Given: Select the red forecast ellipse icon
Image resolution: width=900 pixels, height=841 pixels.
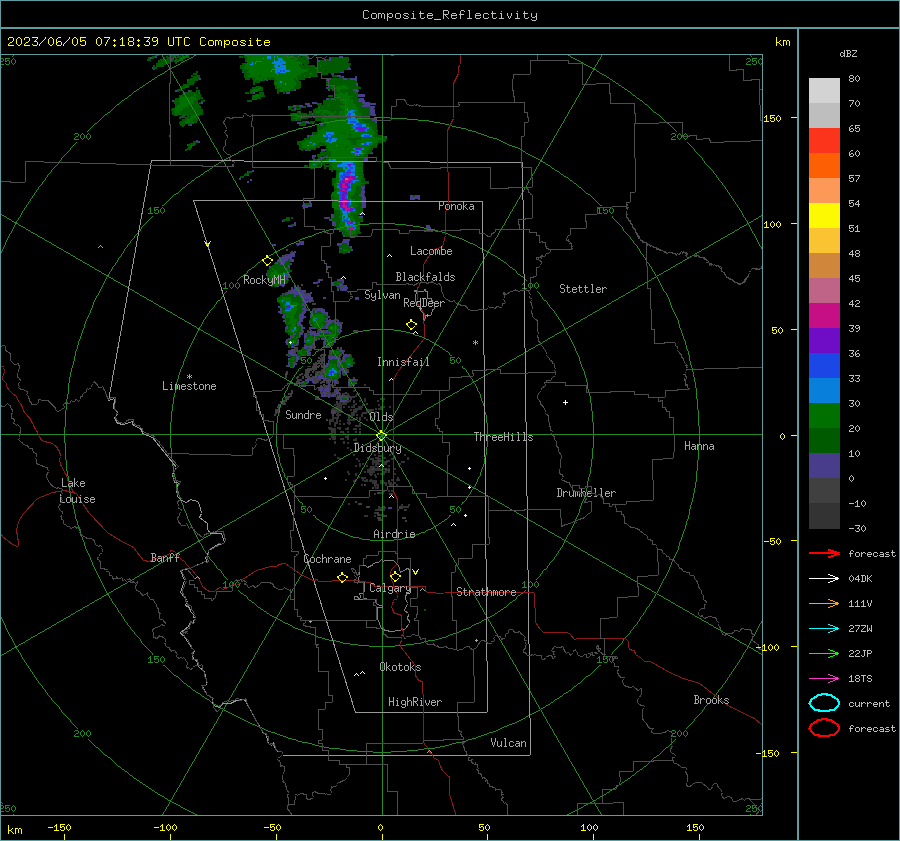Looking at the screenshot, I should coord(824,728).
